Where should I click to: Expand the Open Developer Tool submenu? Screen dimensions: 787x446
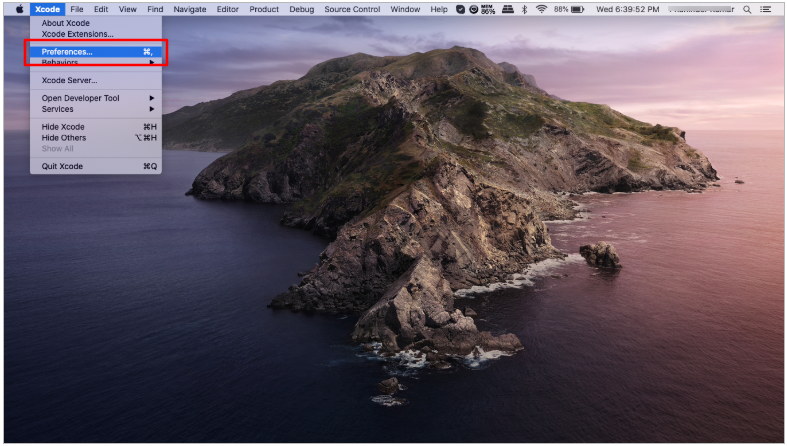[96, 98]
